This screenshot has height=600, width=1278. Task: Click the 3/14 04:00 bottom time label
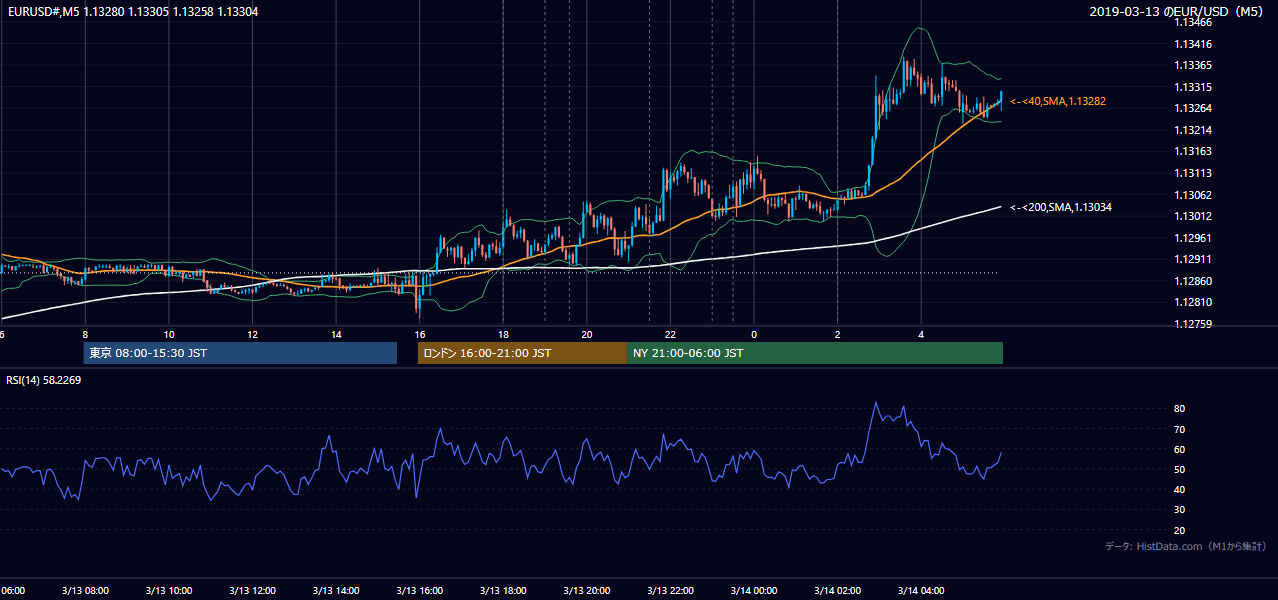coord(922,590)
